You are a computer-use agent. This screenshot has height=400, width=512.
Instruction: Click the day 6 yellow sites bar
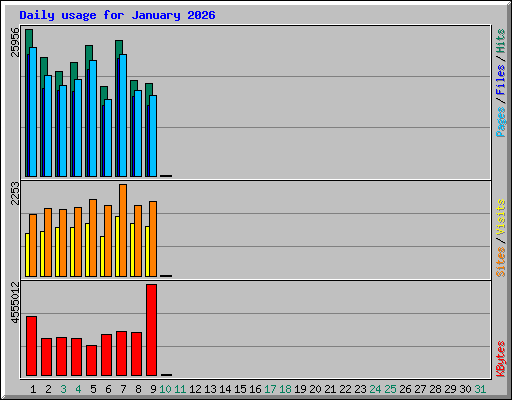click(x=102, y=256)
